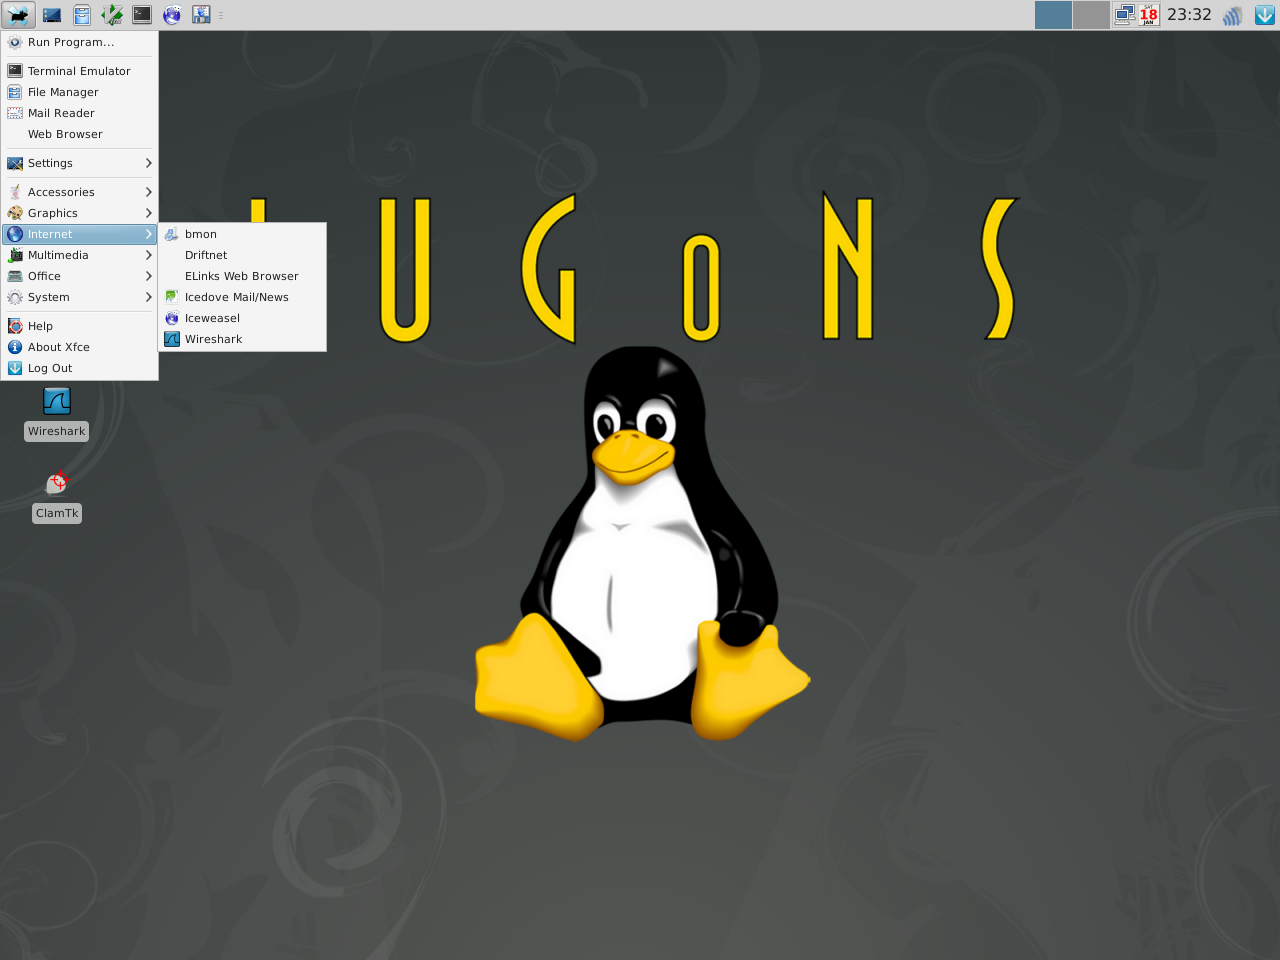Launch Driftnet from the Internet submenu
This screenshot has height=960, width=1280.
pos(242,255)
